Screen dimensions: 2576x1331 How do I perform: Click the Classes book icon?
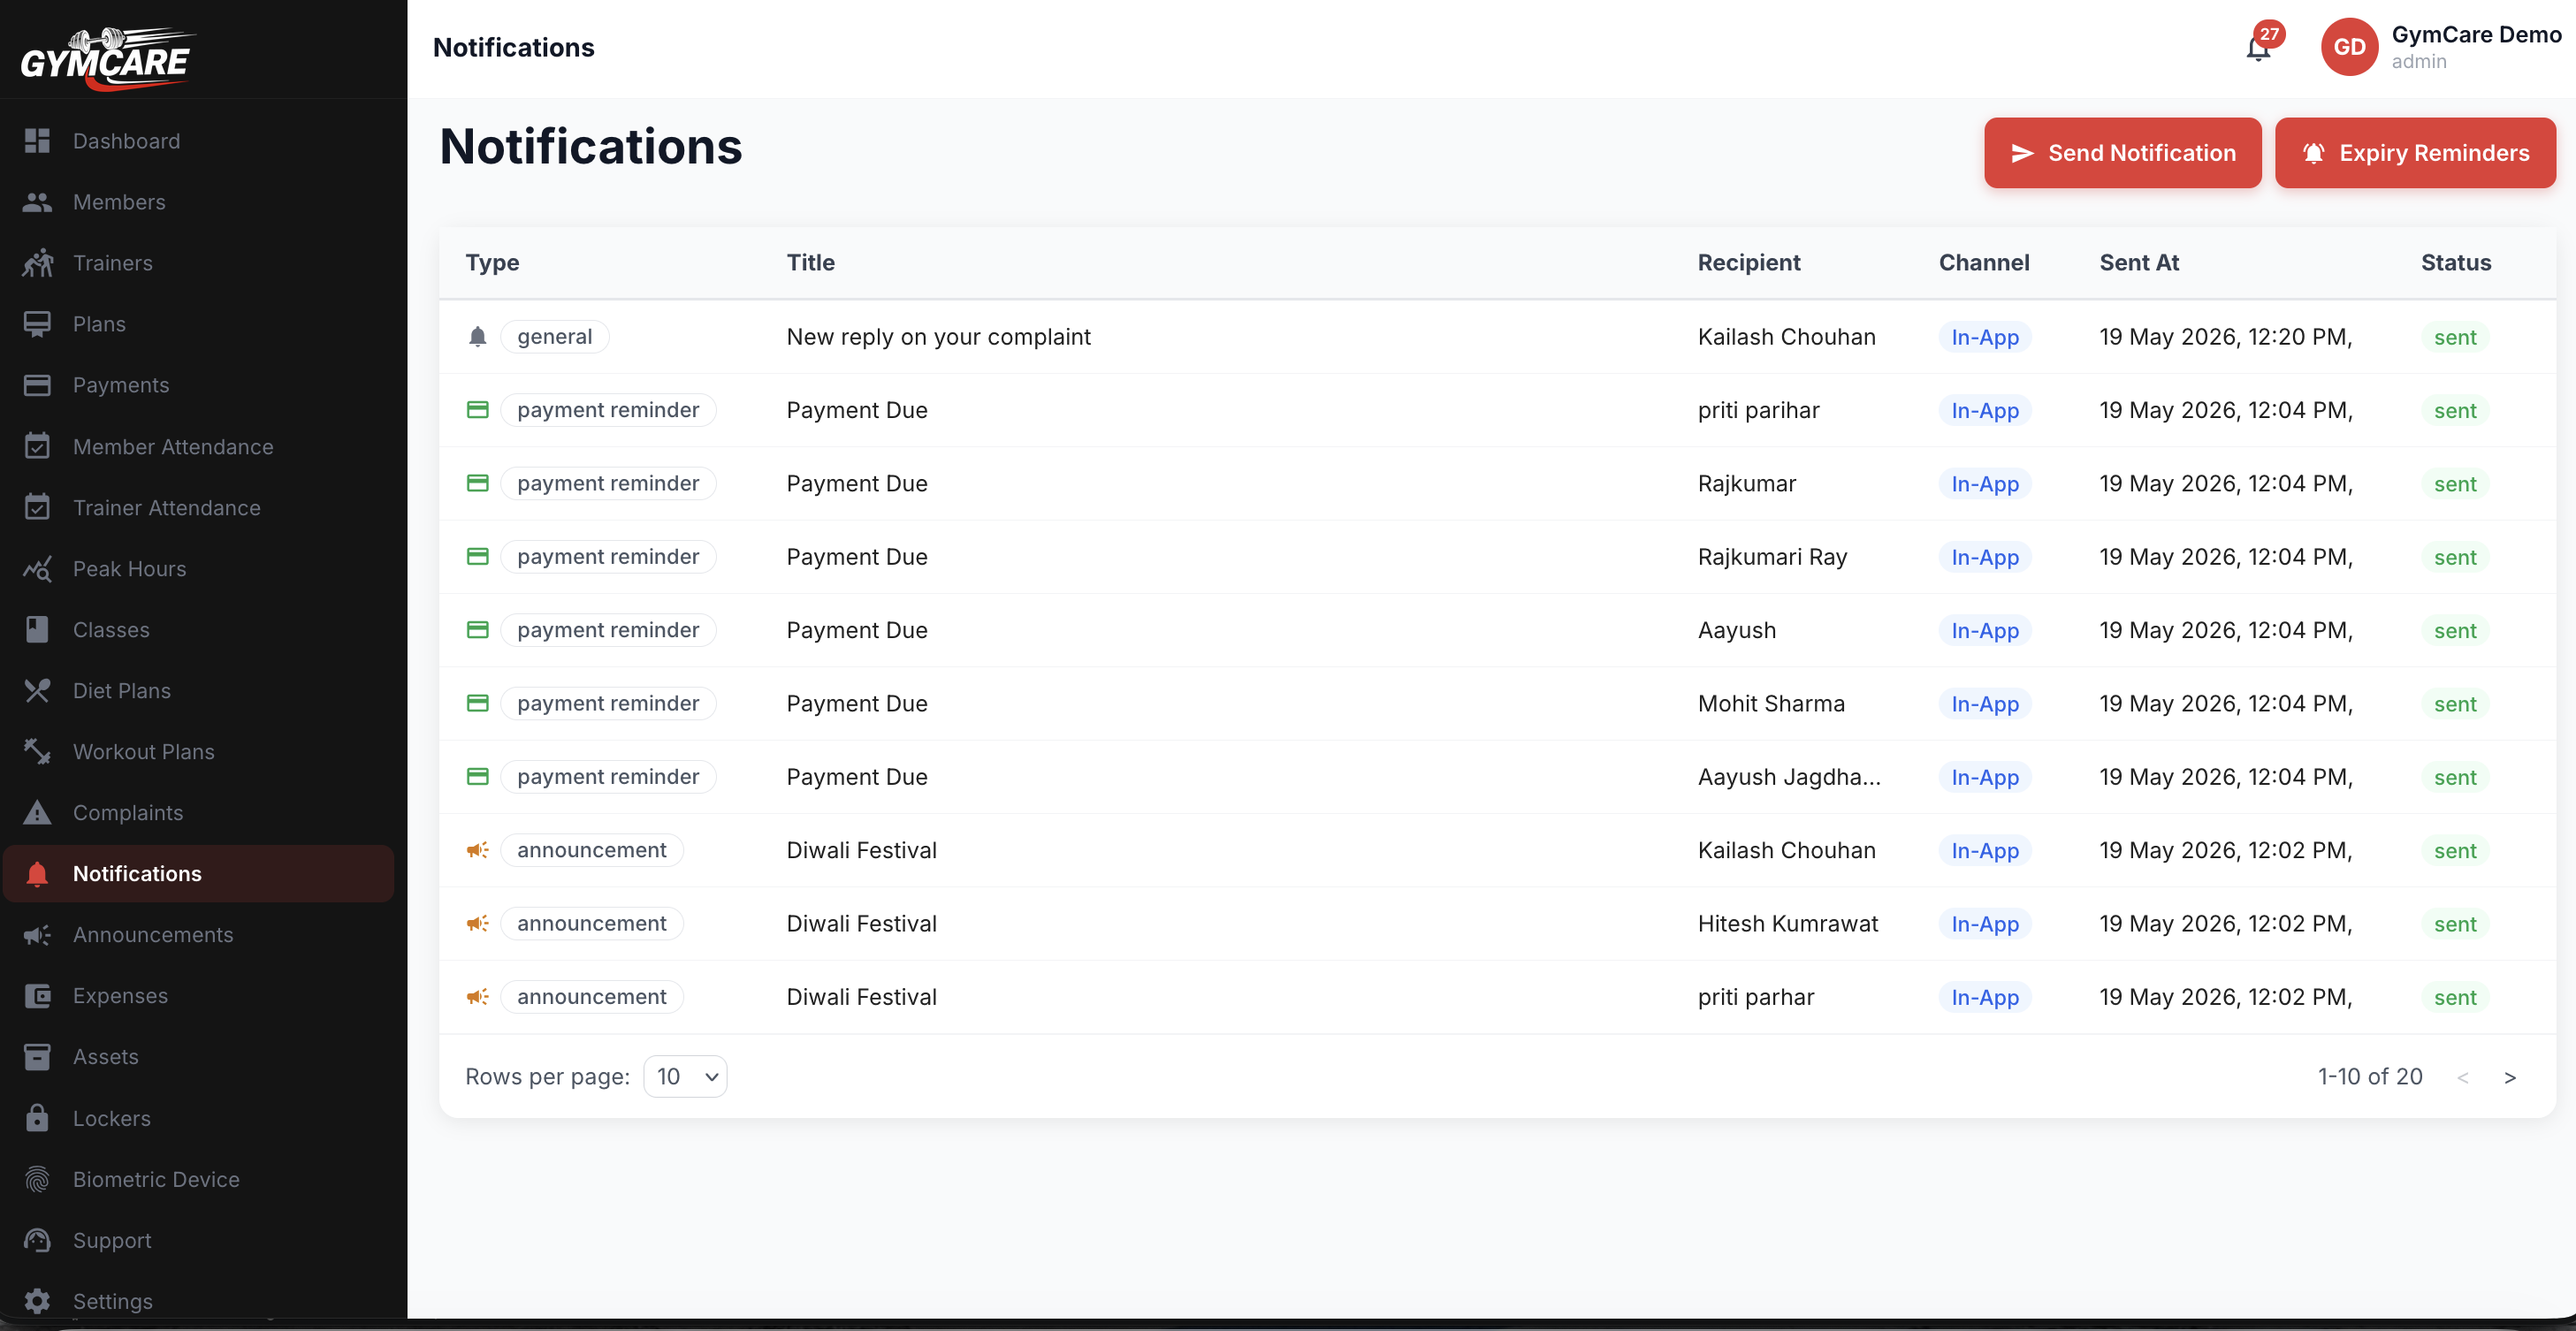coord(37,630)
